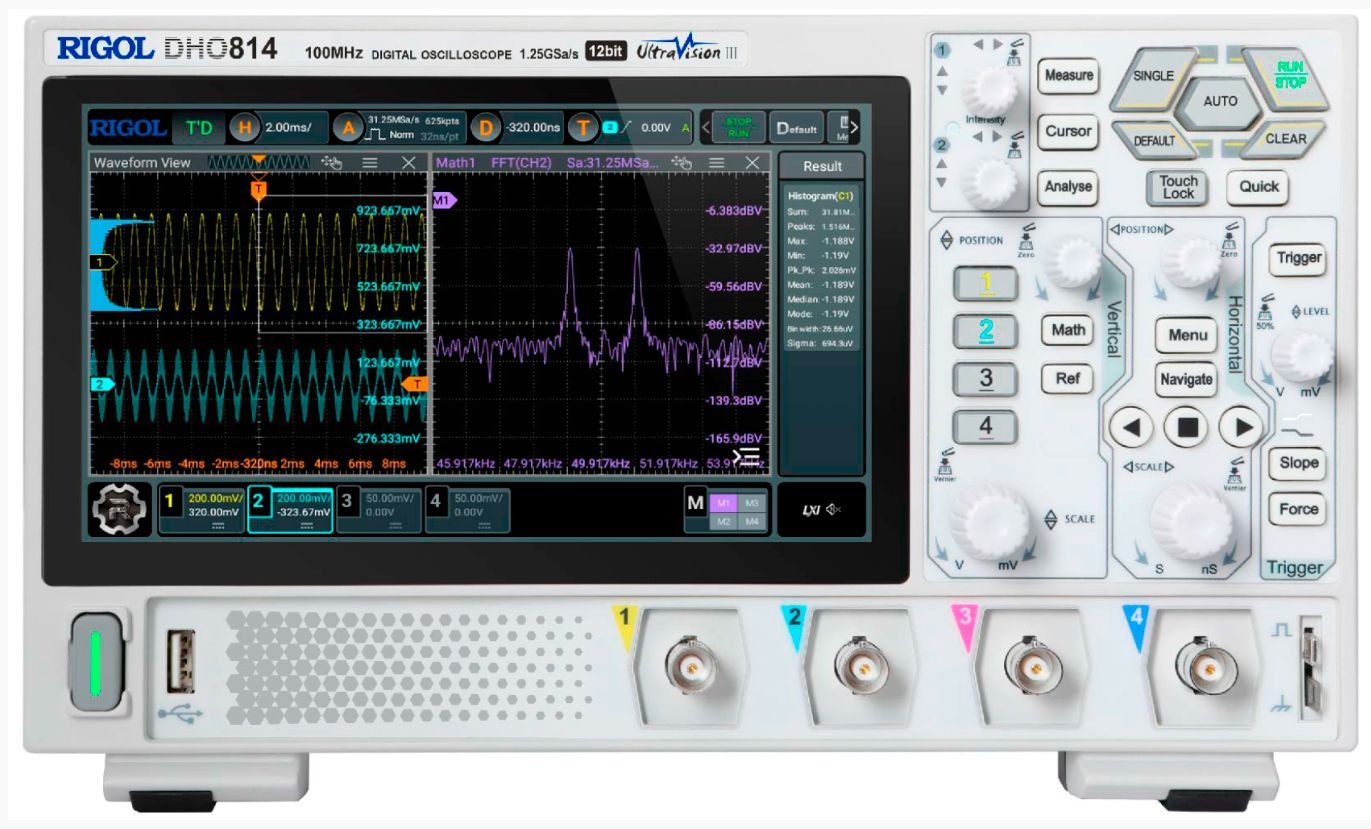Collapse the Result panel with the arrow-list icon
The width and height of the screenshot is (1371, 829).
click(x=746, y=458)
